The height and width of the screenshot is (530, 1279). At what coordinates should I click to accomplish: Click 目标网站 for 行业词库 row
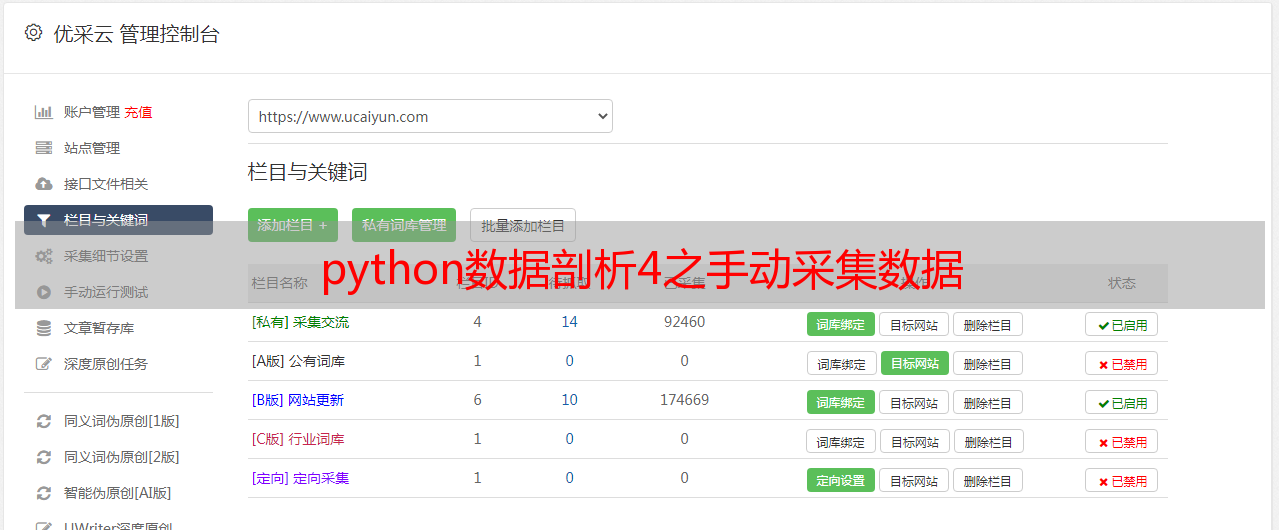click(x=915, y=441)
